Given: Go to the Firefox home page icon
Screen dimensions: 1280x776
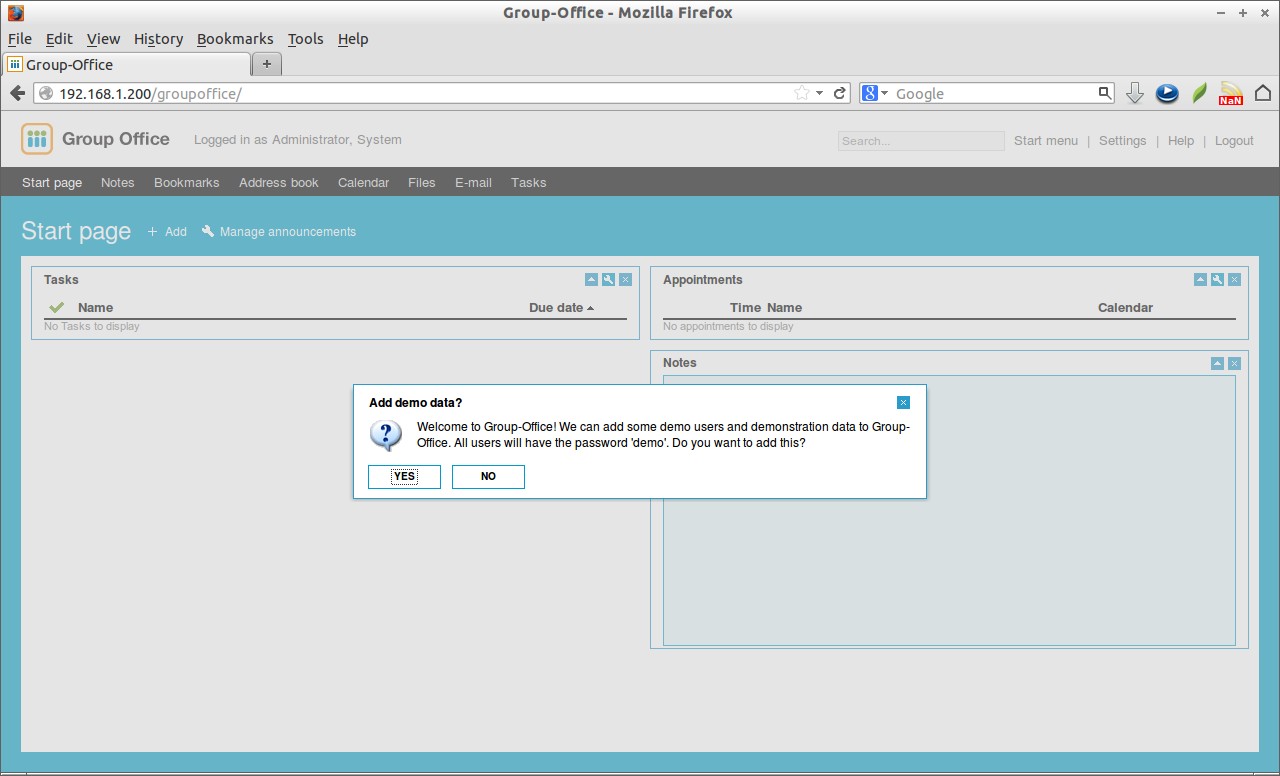Looking at the screenshot, I should click(x=1263, y=93).
